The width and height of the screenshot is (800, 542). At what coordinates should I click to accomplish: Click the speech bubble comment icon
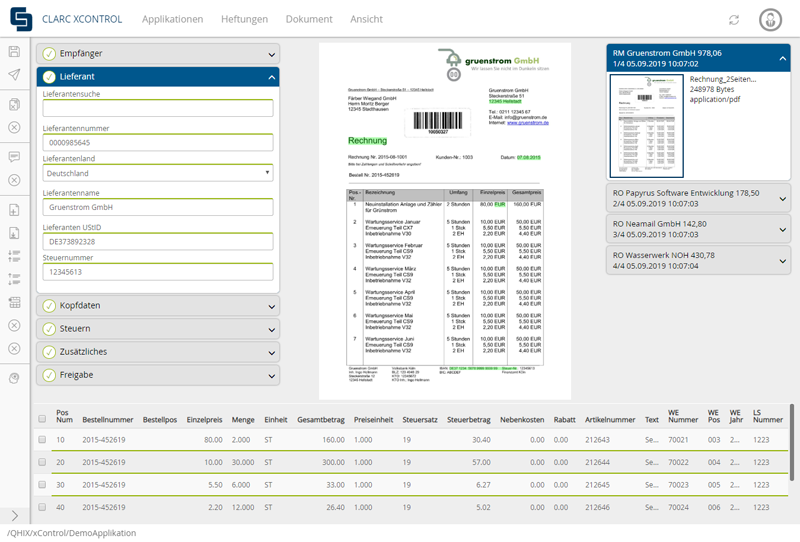pos(14,157)
